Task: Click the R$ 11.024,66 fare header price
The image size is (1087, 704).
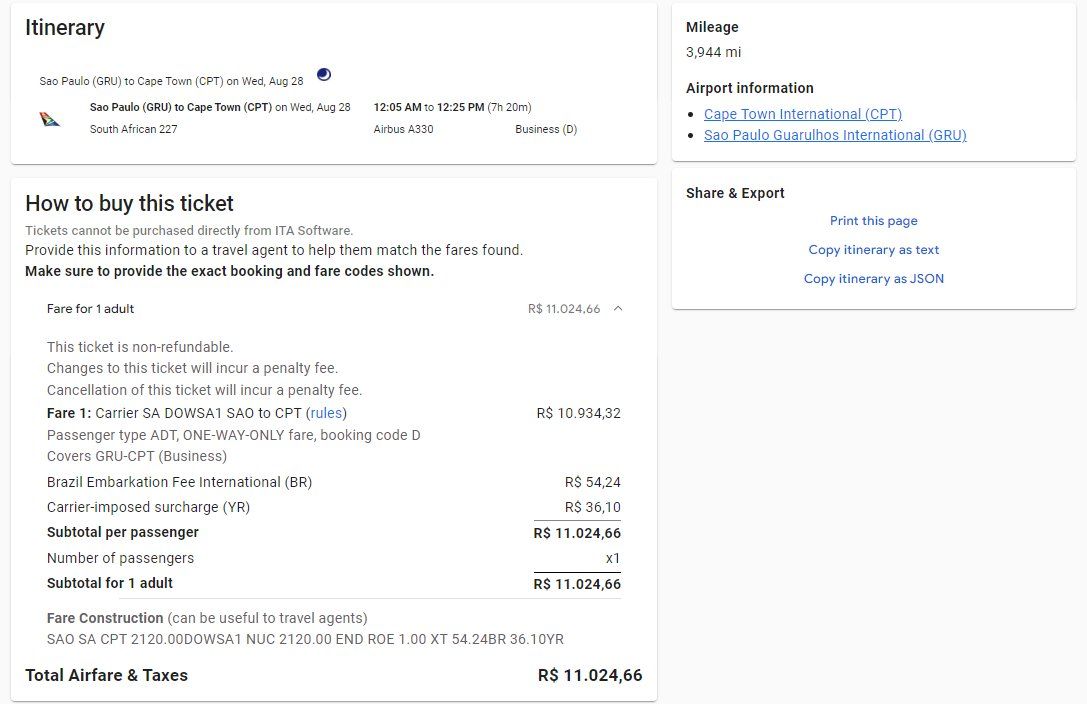Action: tap(564, 309)
